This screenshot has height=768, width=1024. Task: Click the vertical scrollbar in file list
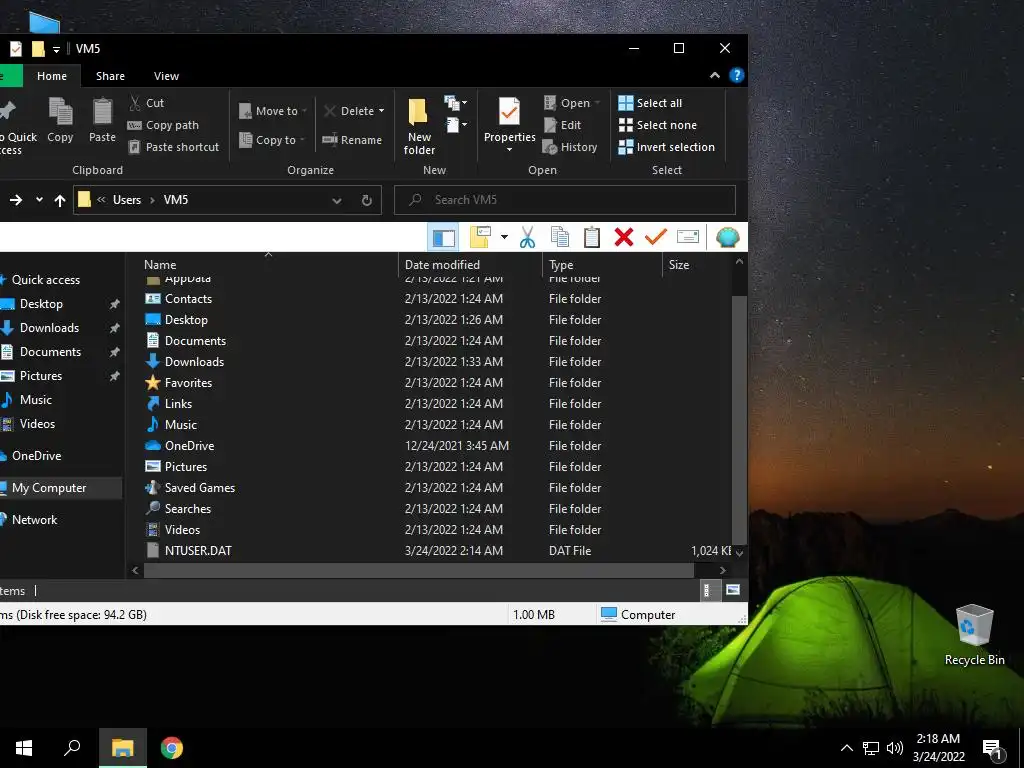tap(739, 419)
